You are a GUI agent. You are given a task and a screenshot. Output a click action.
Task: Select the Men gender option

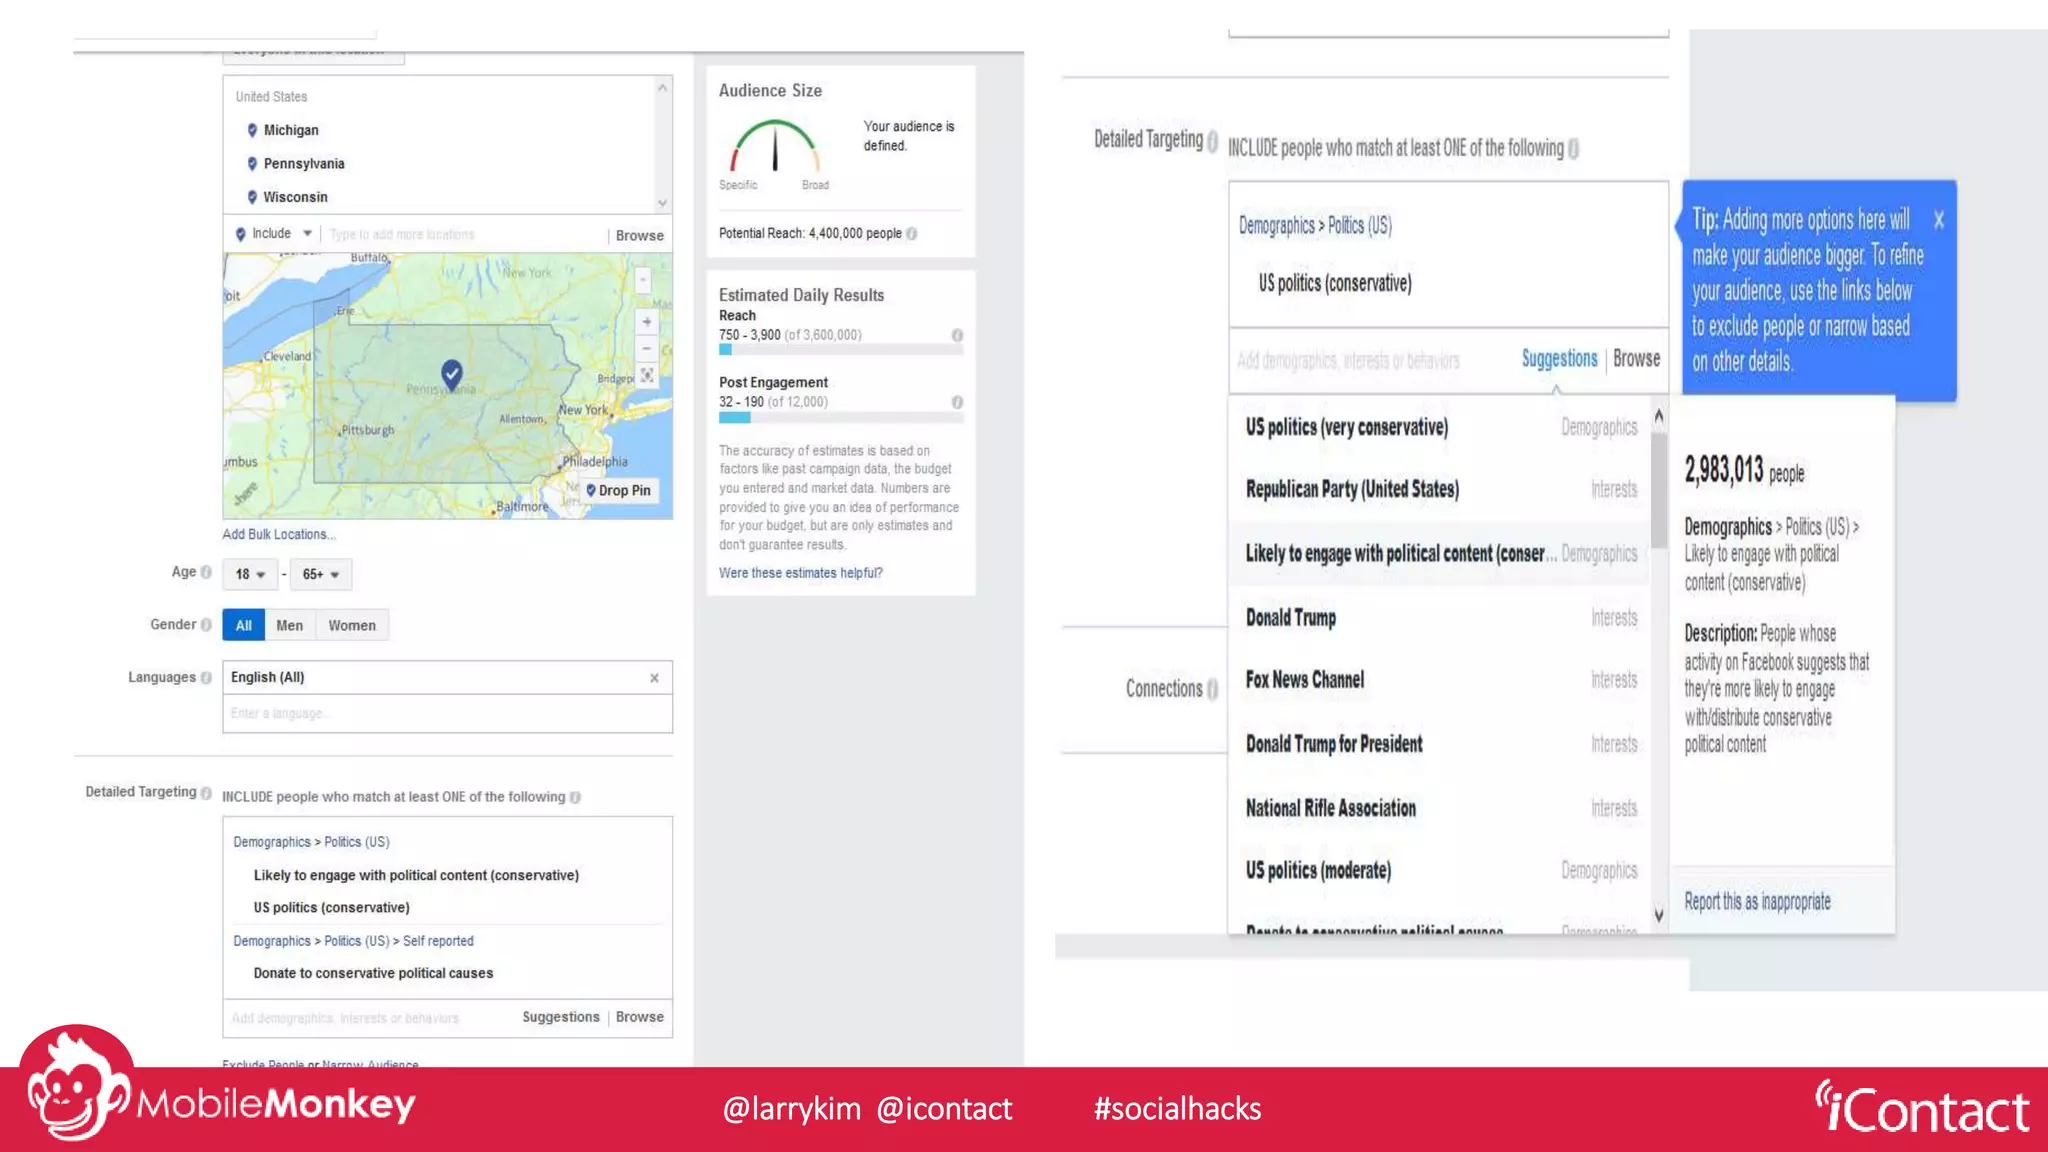point(289,625)
